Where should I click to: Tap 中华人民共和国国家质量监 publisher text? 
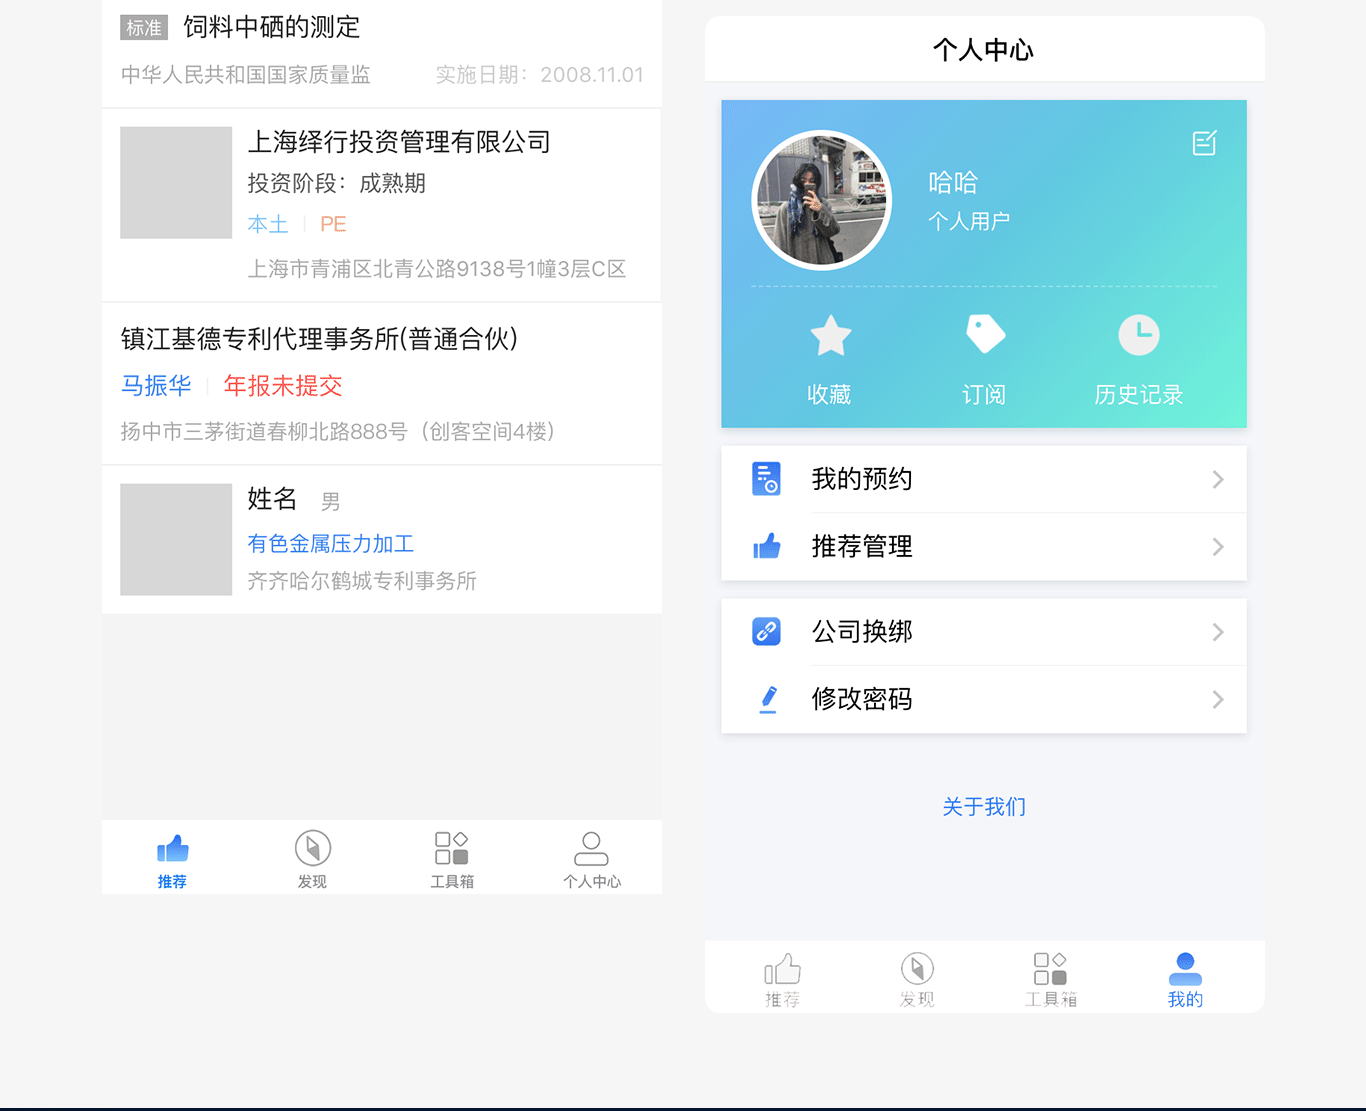[x=246, y=75]
